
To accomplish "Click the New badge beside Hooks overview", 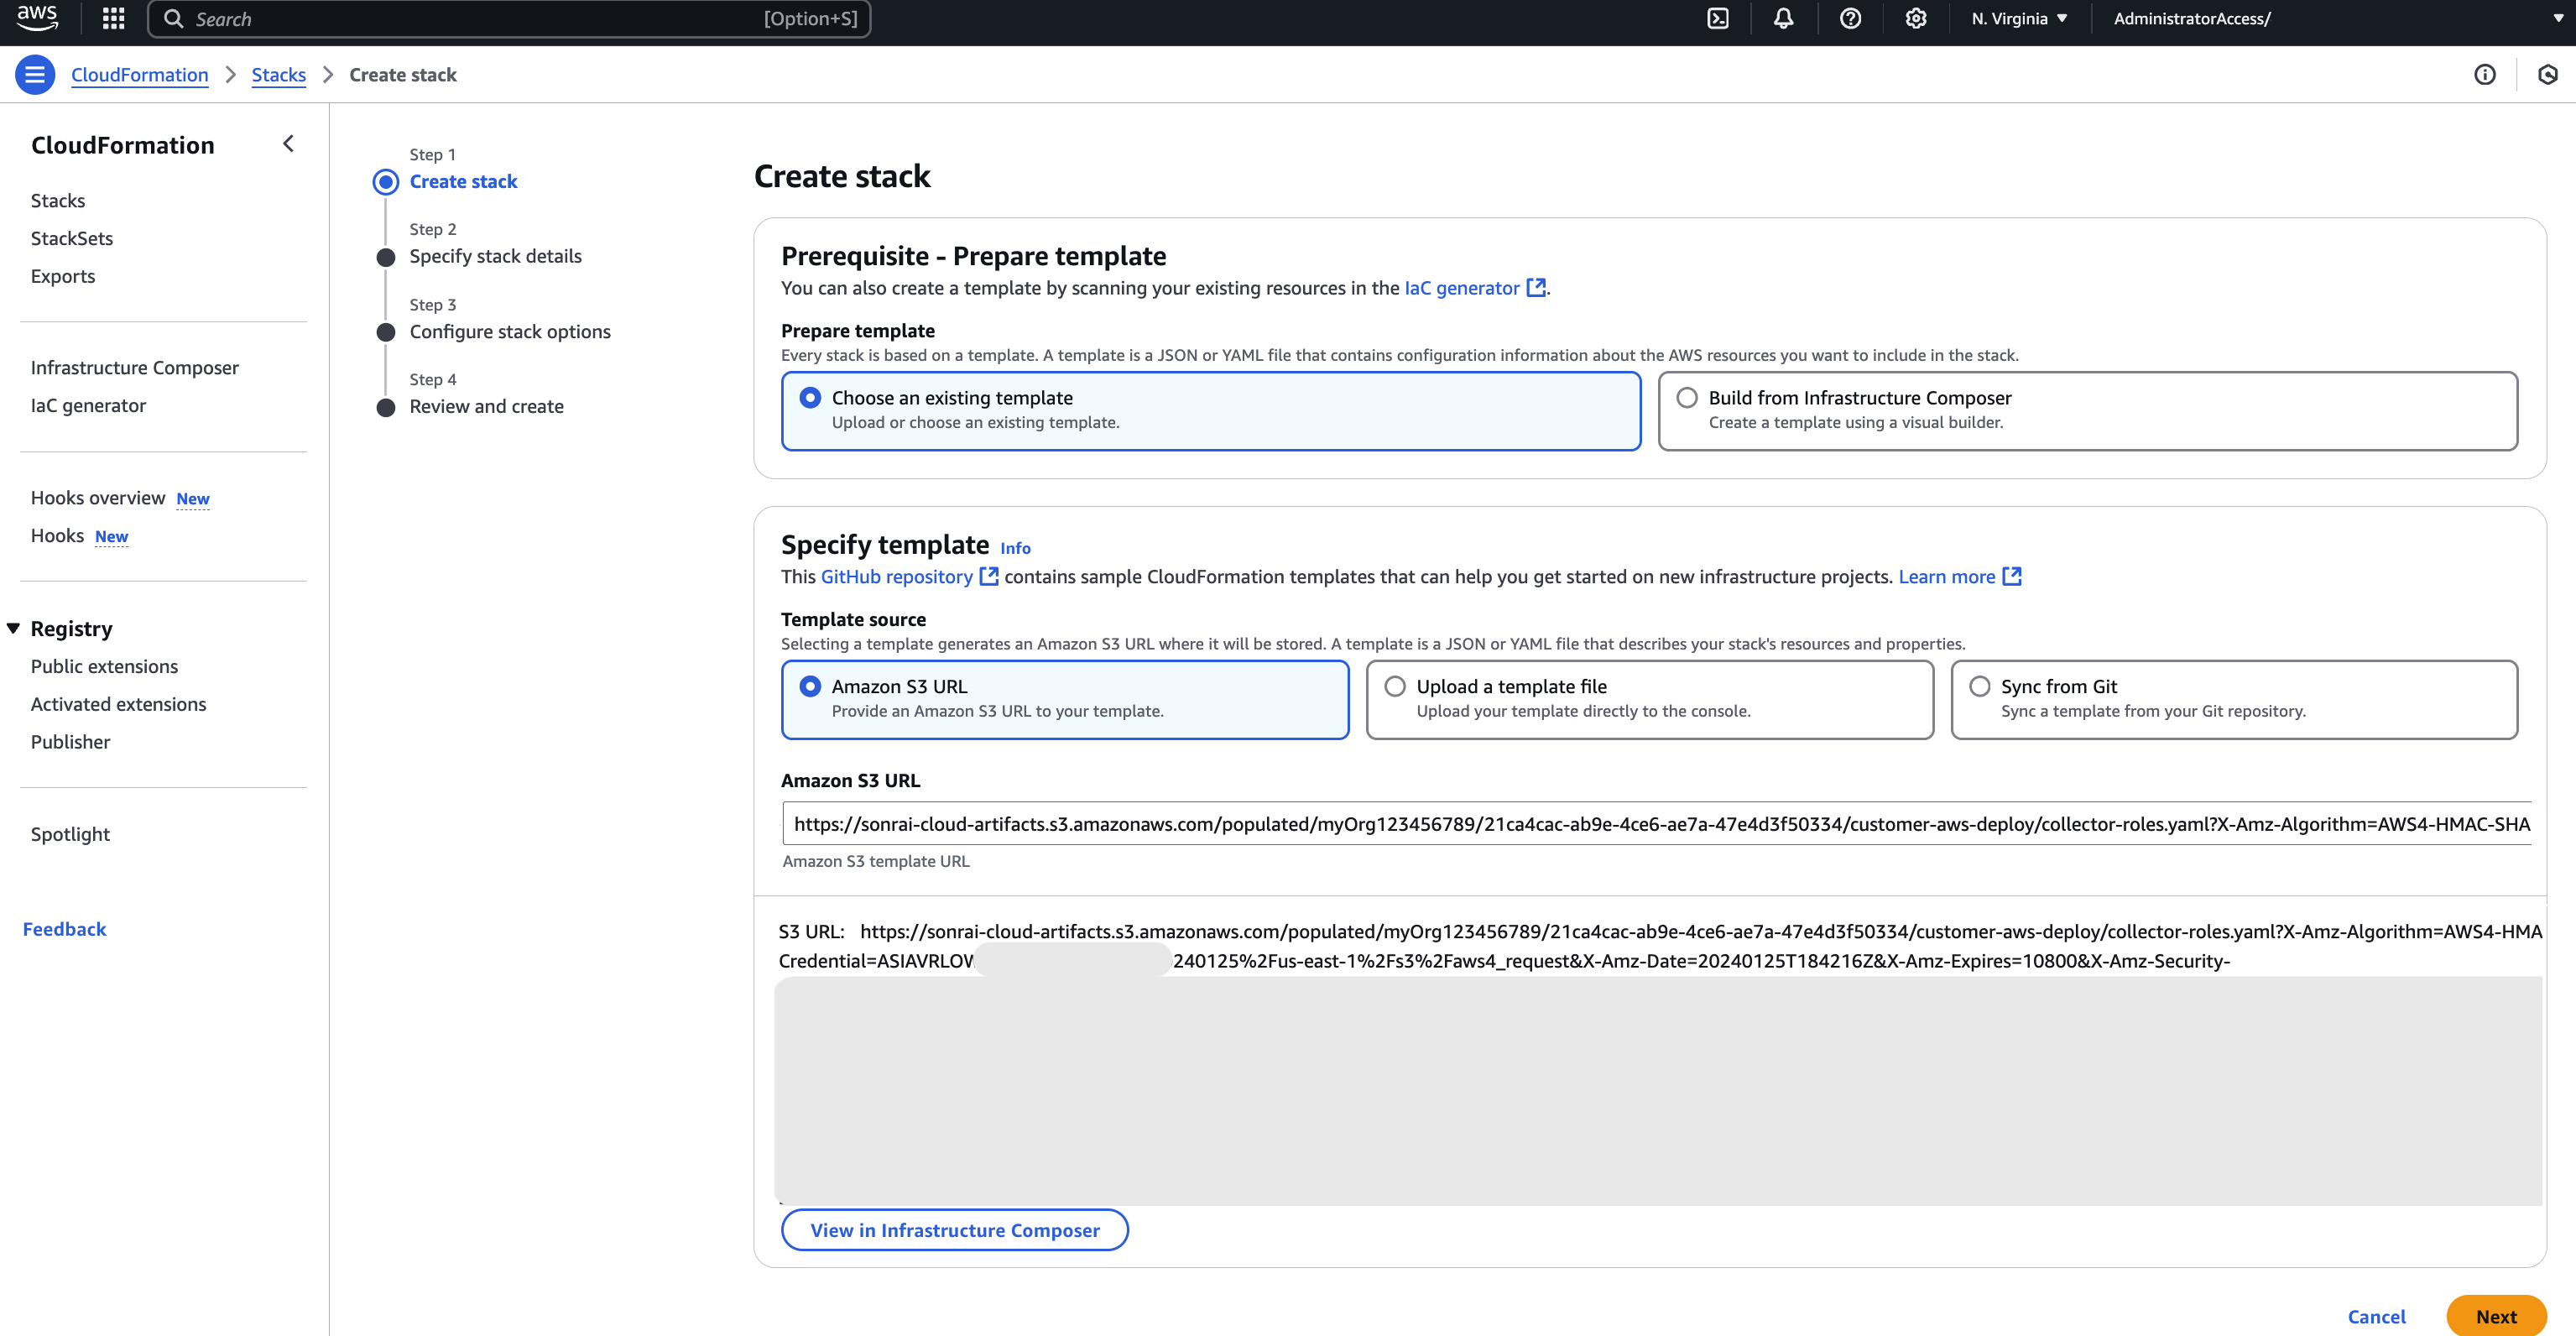I will pyautogui.click(x=193, y=499).
